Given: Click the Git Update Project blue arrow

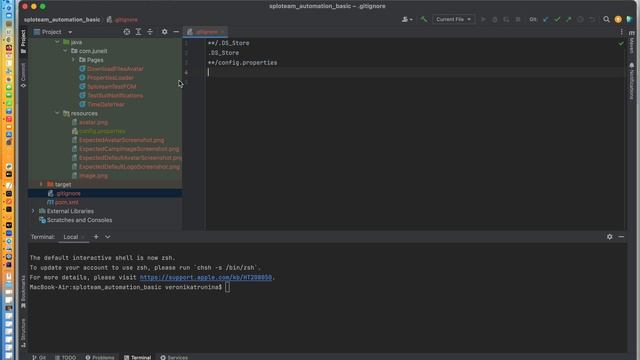Looking at the screenshot, I should coord(545,19).
